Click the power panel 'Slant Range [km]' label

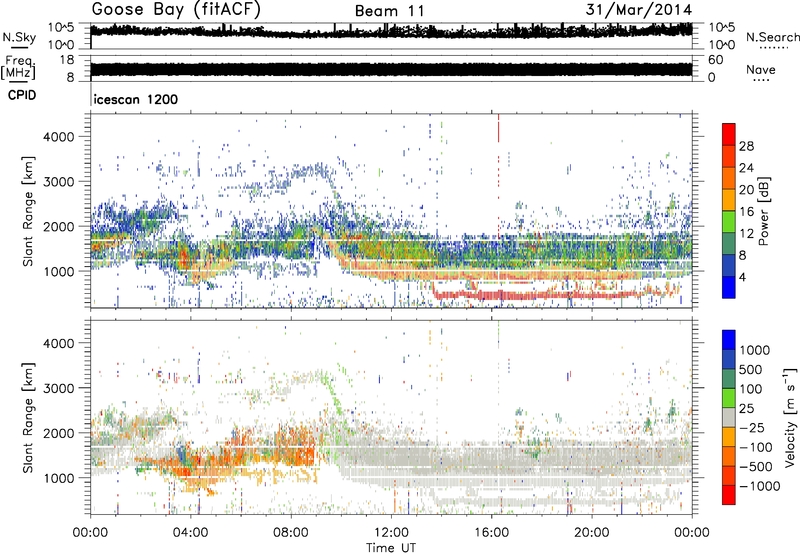28,211
